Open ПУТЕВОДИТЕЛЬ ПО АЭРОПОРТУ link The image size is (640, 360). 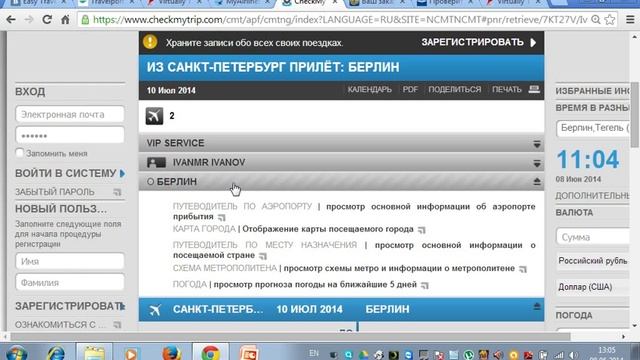click(x=242, y=207)
